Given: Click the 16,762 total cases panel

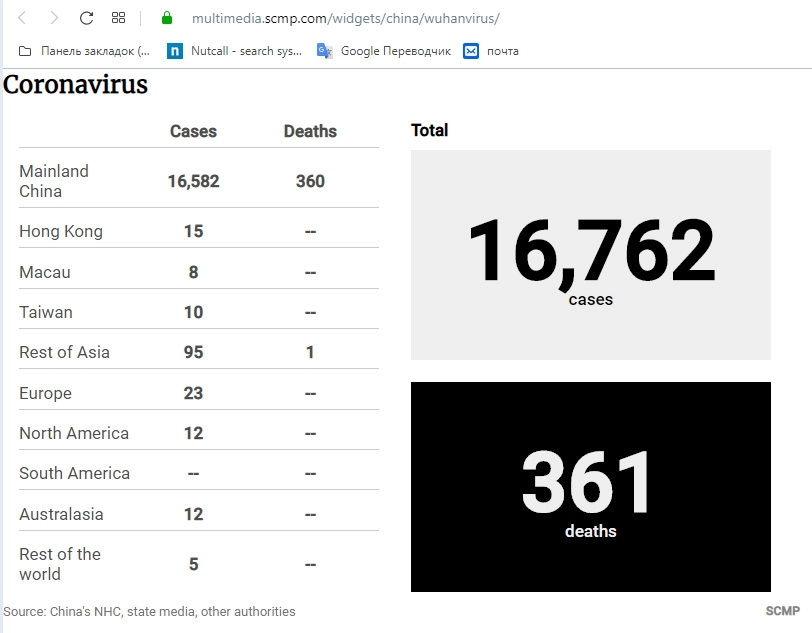Looking at the screenshot, I should (590, 255).
